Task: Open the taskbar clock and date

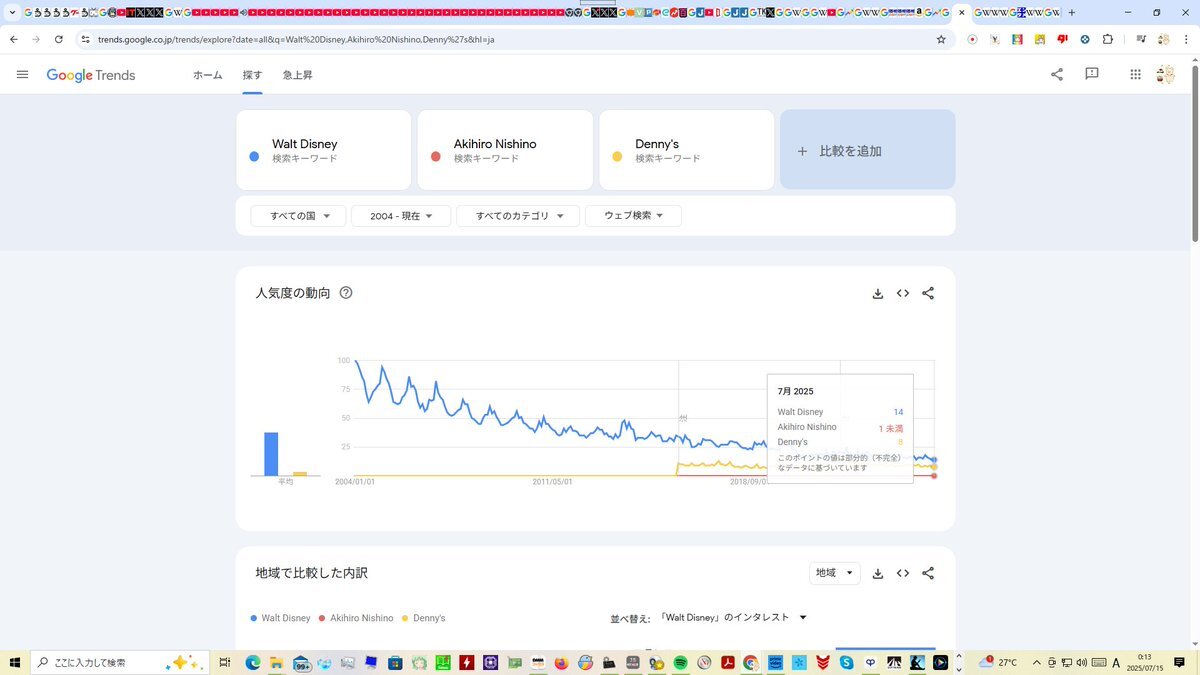Action: click(x=1143, y=662)
